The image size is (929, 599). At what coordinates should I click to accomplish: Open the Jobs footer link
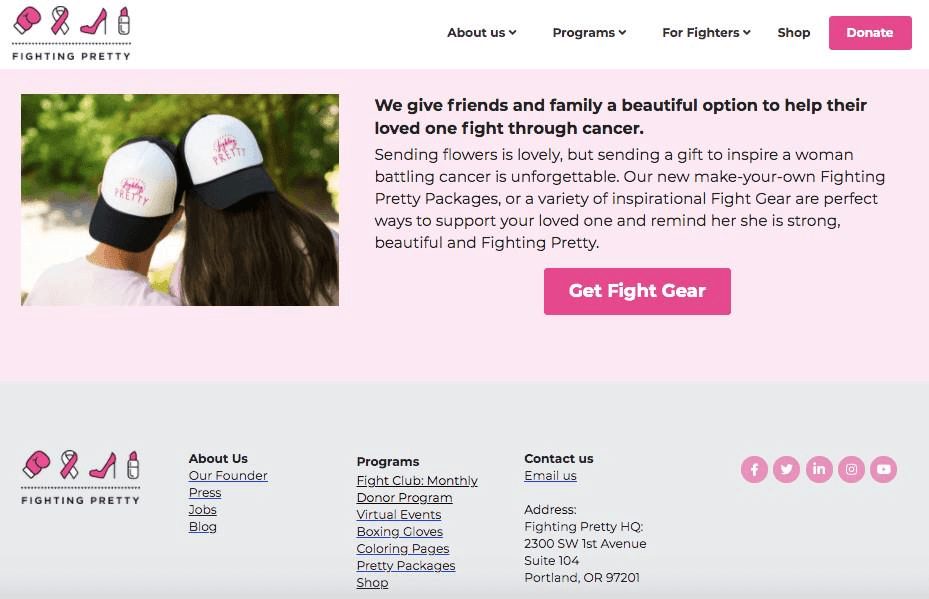click(203, 510)
